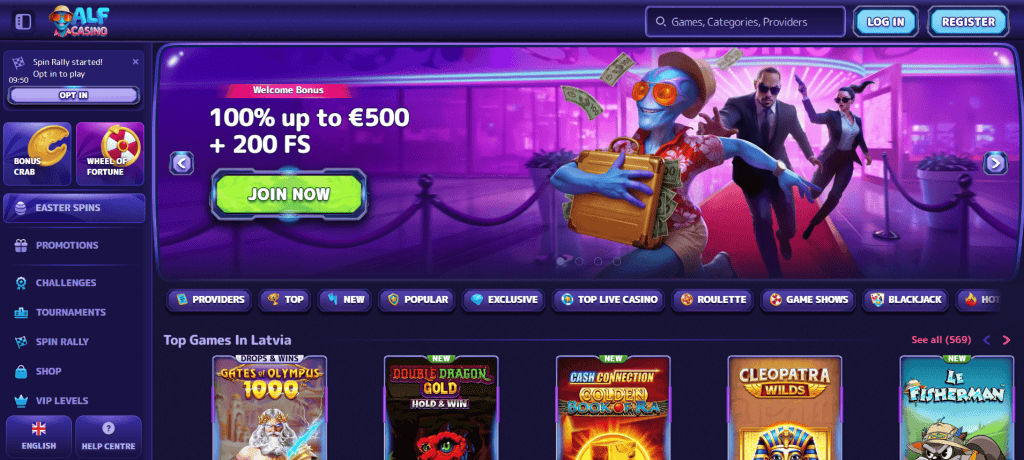
Task: Open the Promotions gift icon
Action: click(22, 246)
